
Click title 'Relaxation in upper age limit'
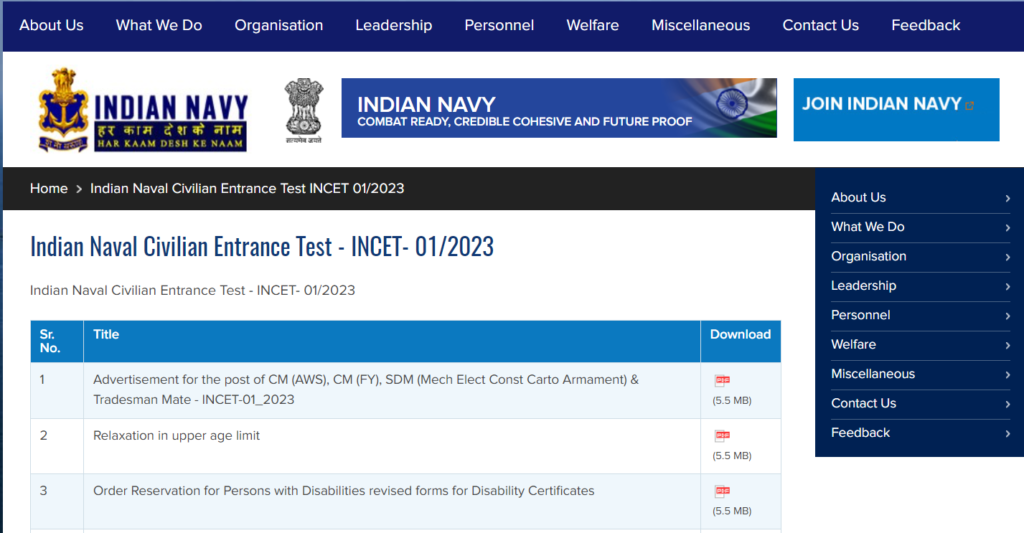(176, 436)
